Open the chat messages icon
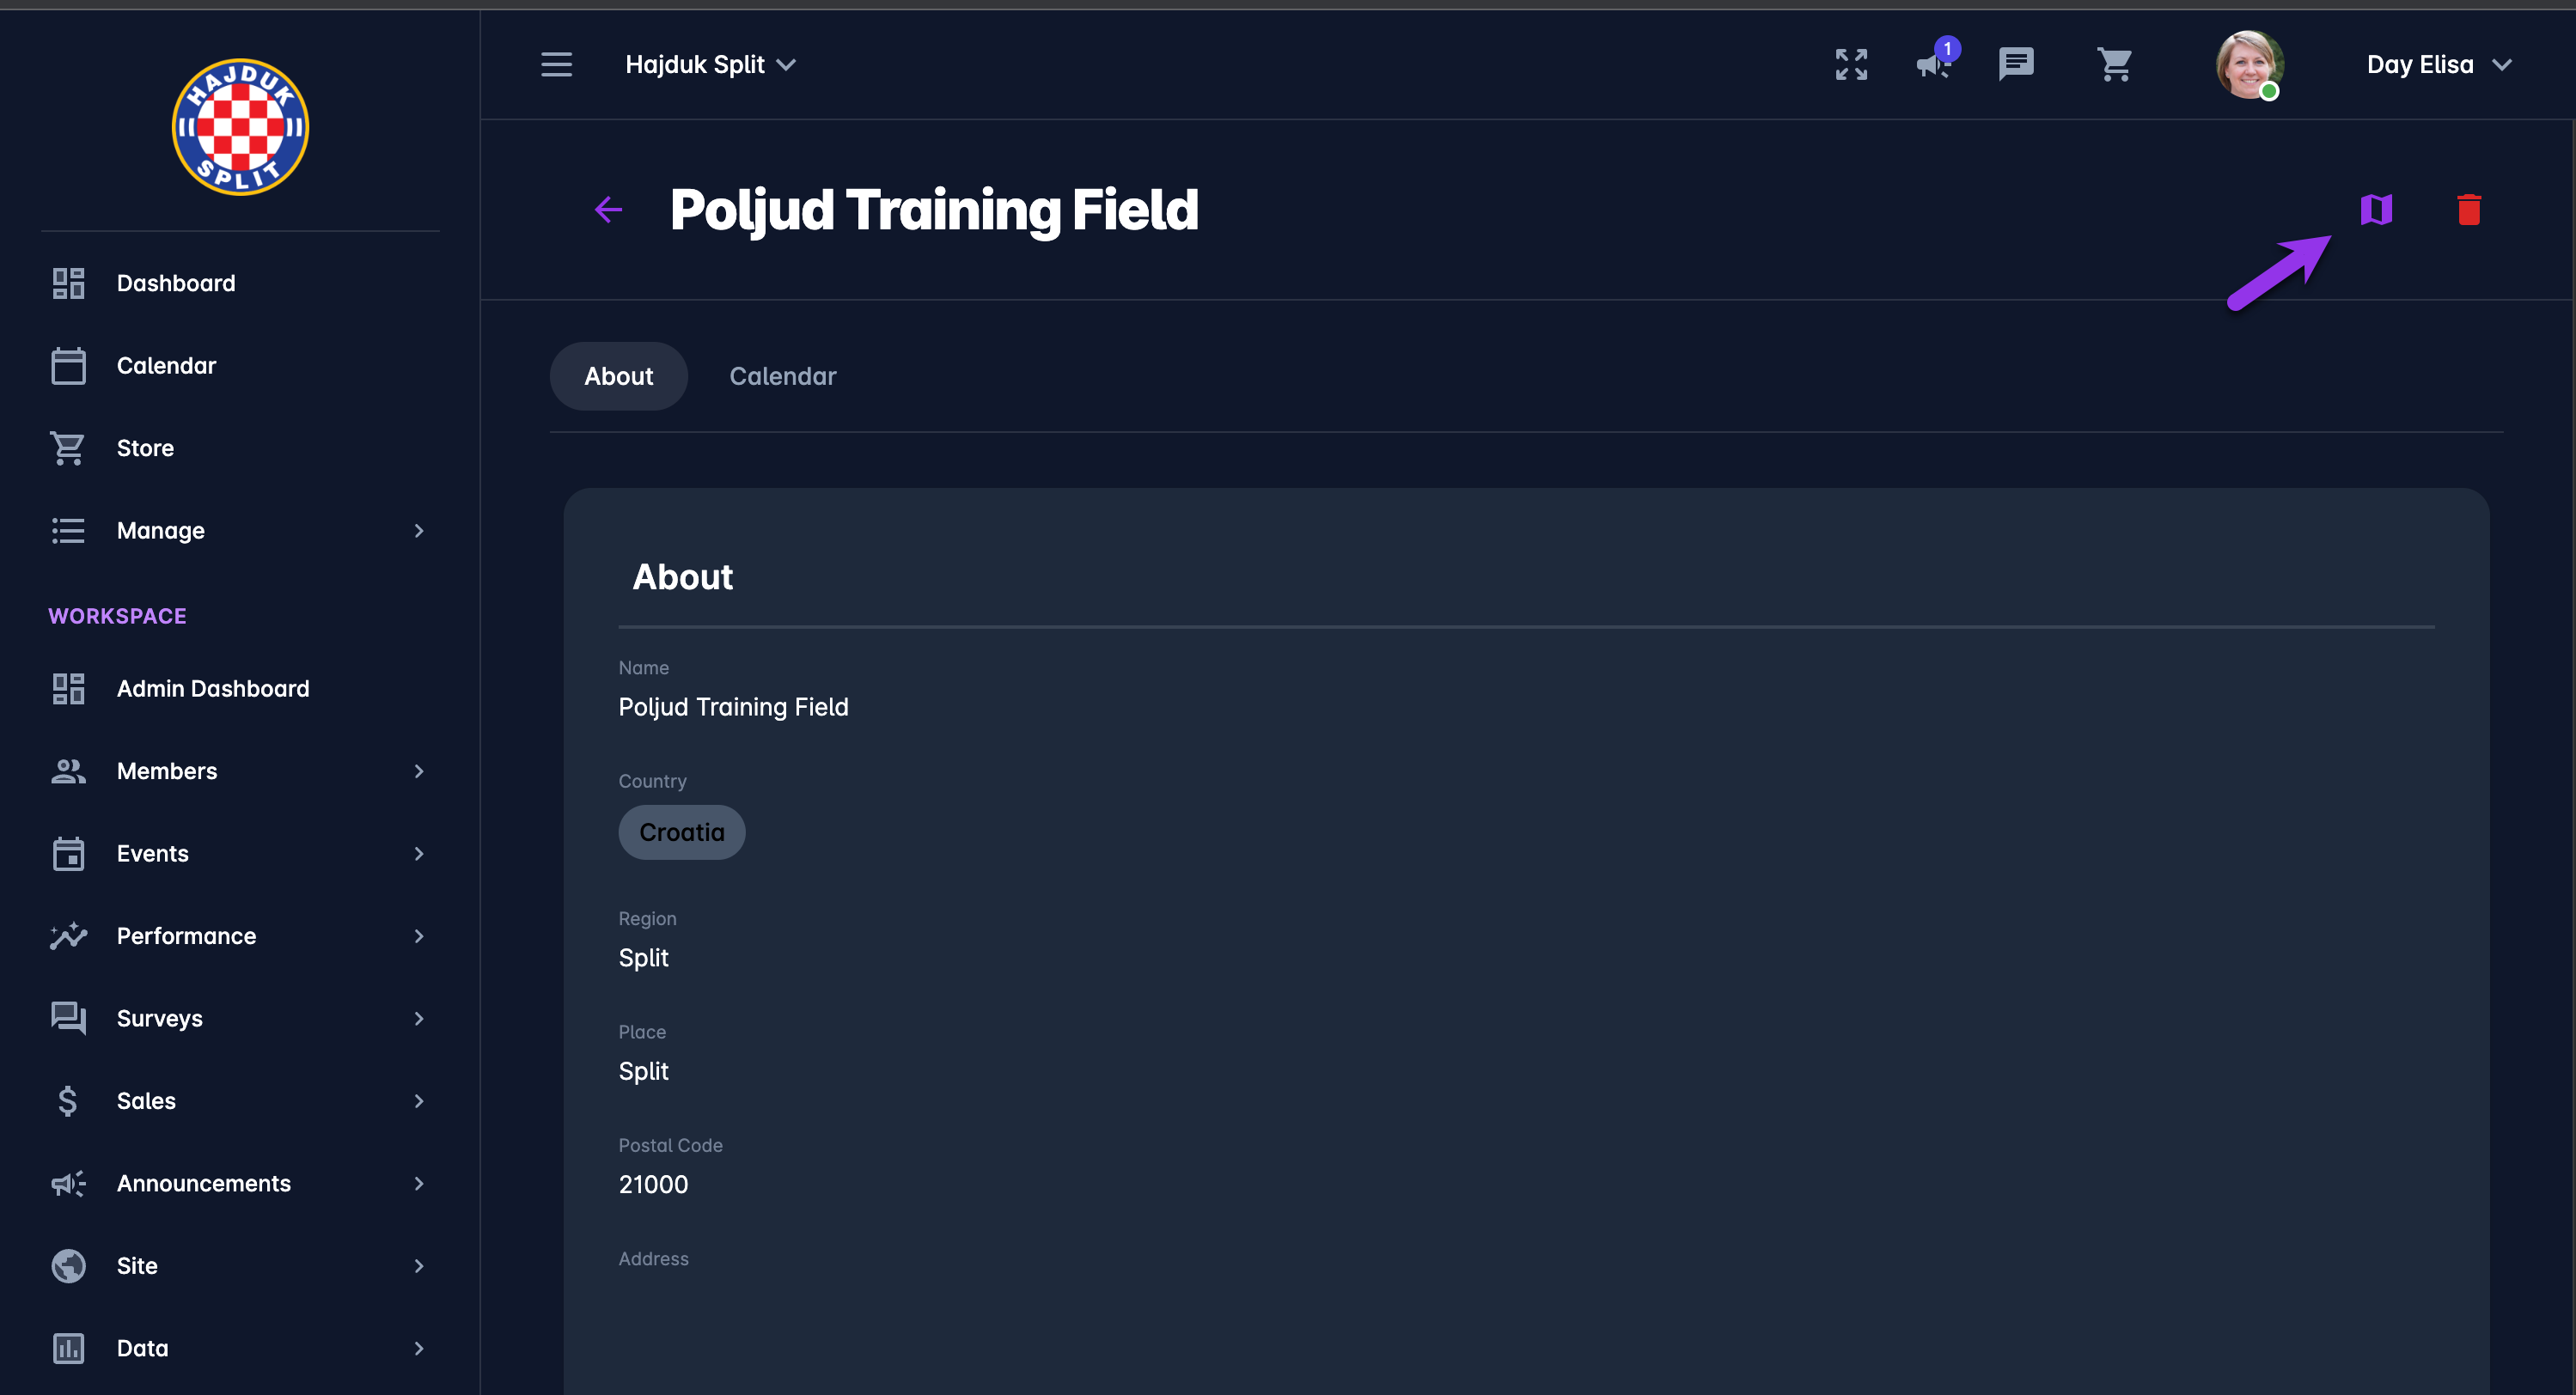 [2015, 65]
